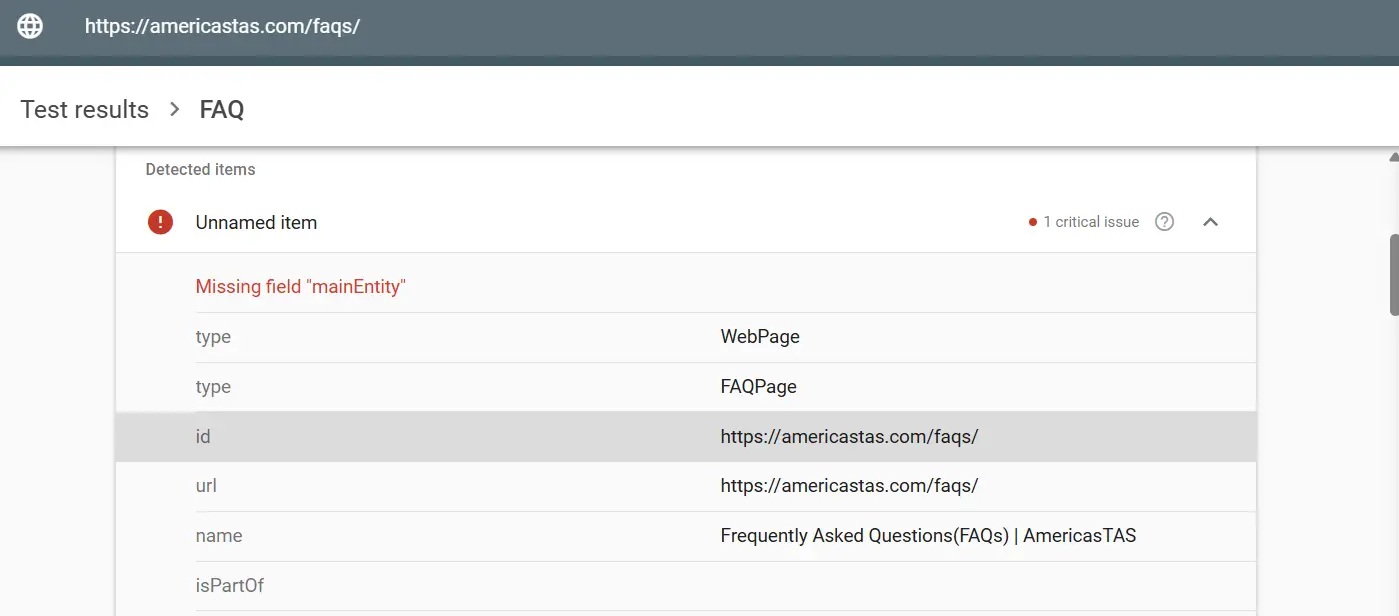Click the breadcrumb arrow separator icon
1399x616 pixels.
click(x=175, y=109)
